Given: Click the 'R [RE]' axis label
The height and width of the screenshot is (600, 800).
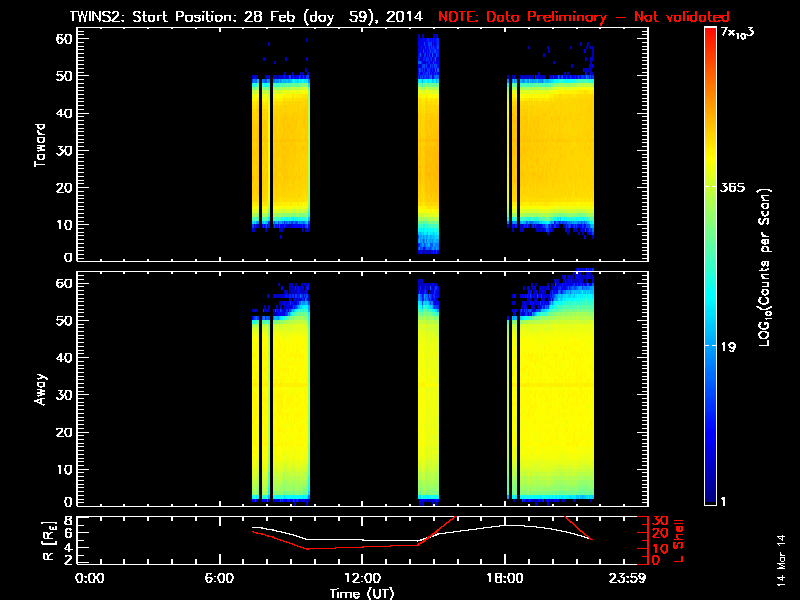Looking at the screenshot, I should pyautogui.click(x=48, y=541).
